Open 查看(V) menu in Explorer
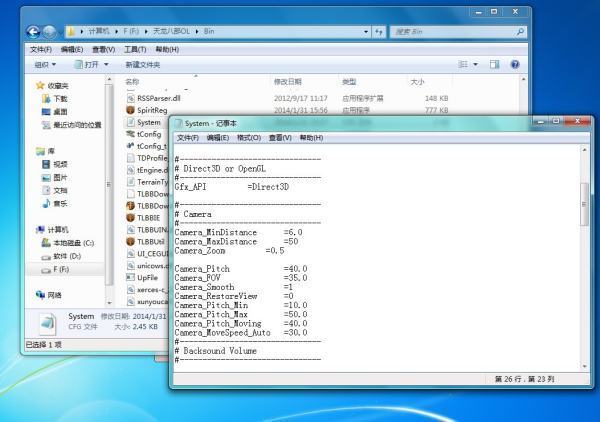The image size is (600, 422). tap(104, 49)
